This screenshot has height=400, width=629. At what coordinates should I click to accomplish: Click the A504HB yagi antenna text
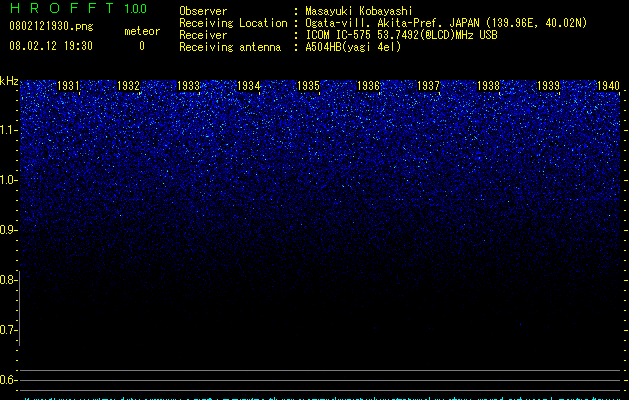pyautogui.click(x=353, y=47)
